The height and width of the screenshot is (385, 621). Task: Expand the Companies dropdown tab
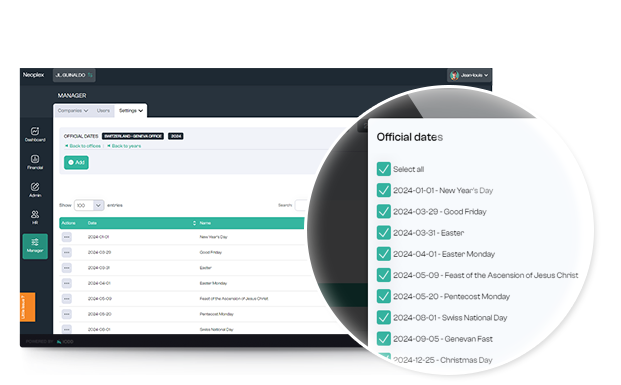pyautogui.click(x=73, y=111)
